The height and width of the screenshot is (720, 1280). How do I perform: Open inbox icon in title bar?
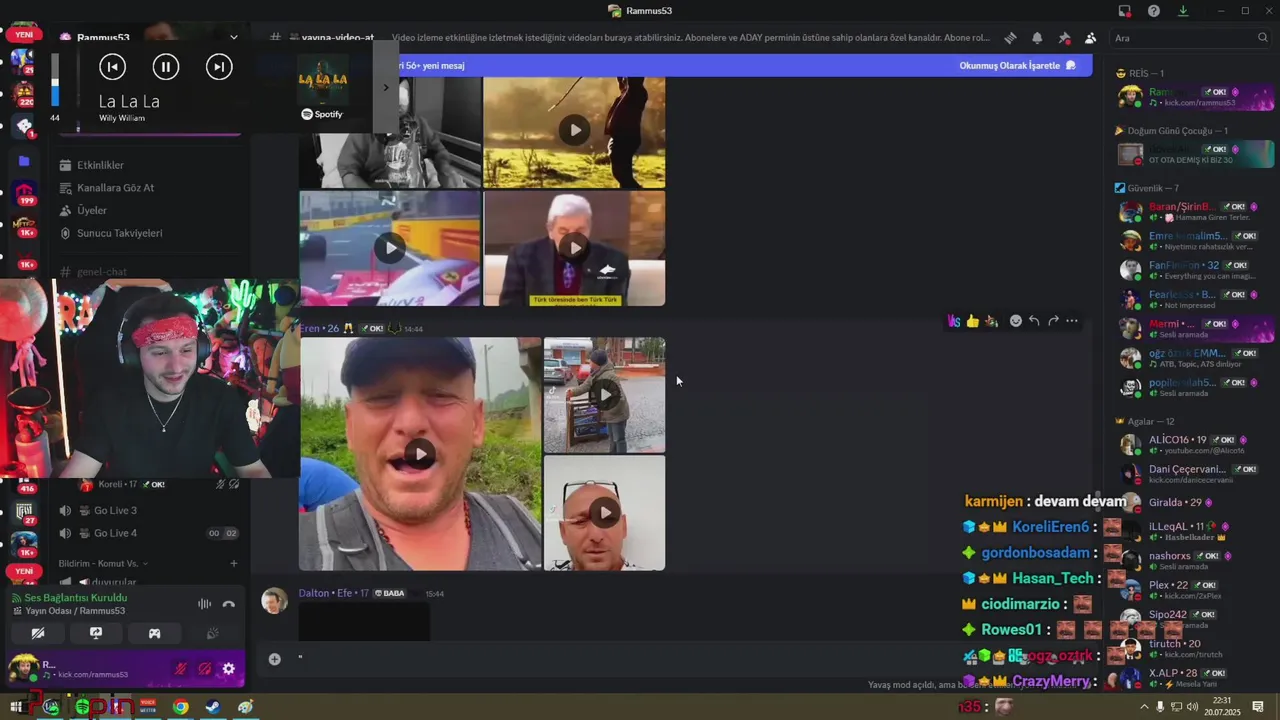1125,11
